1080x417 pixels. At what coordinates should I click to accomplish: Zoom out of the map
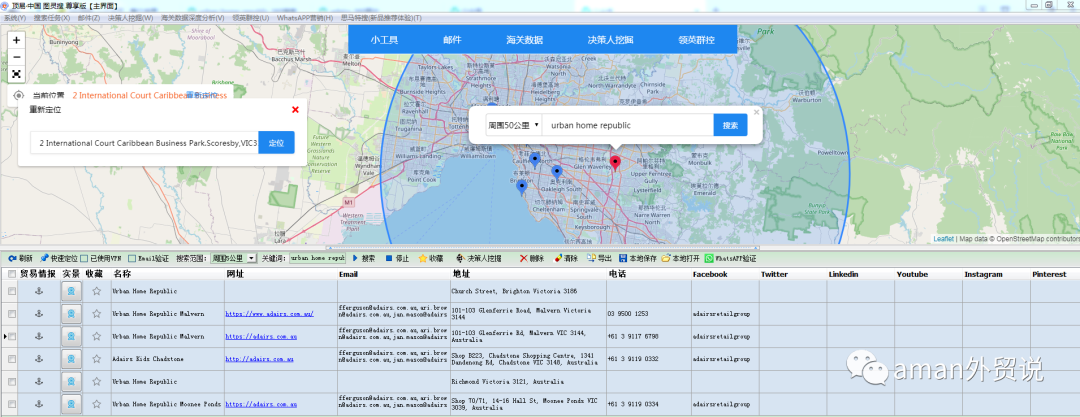[x=17, y=57]
